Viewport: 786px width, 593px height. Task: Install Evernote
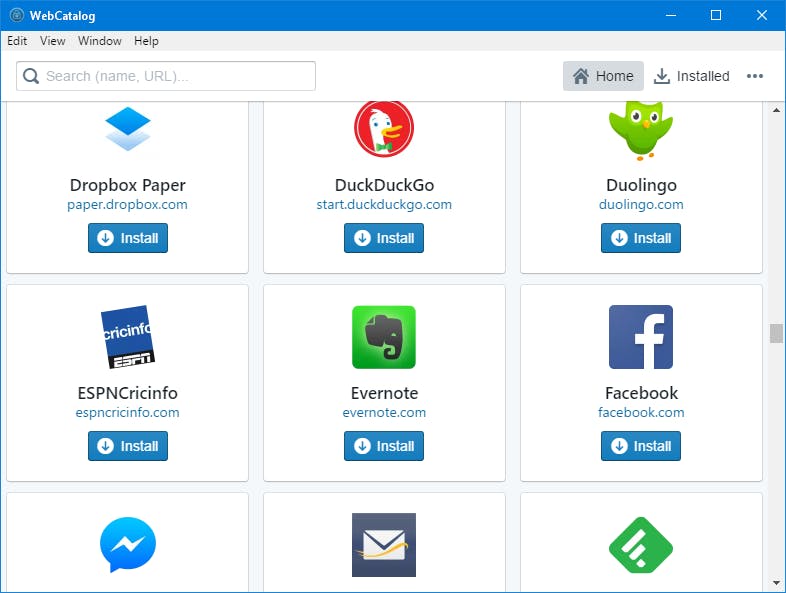point(384,446)
